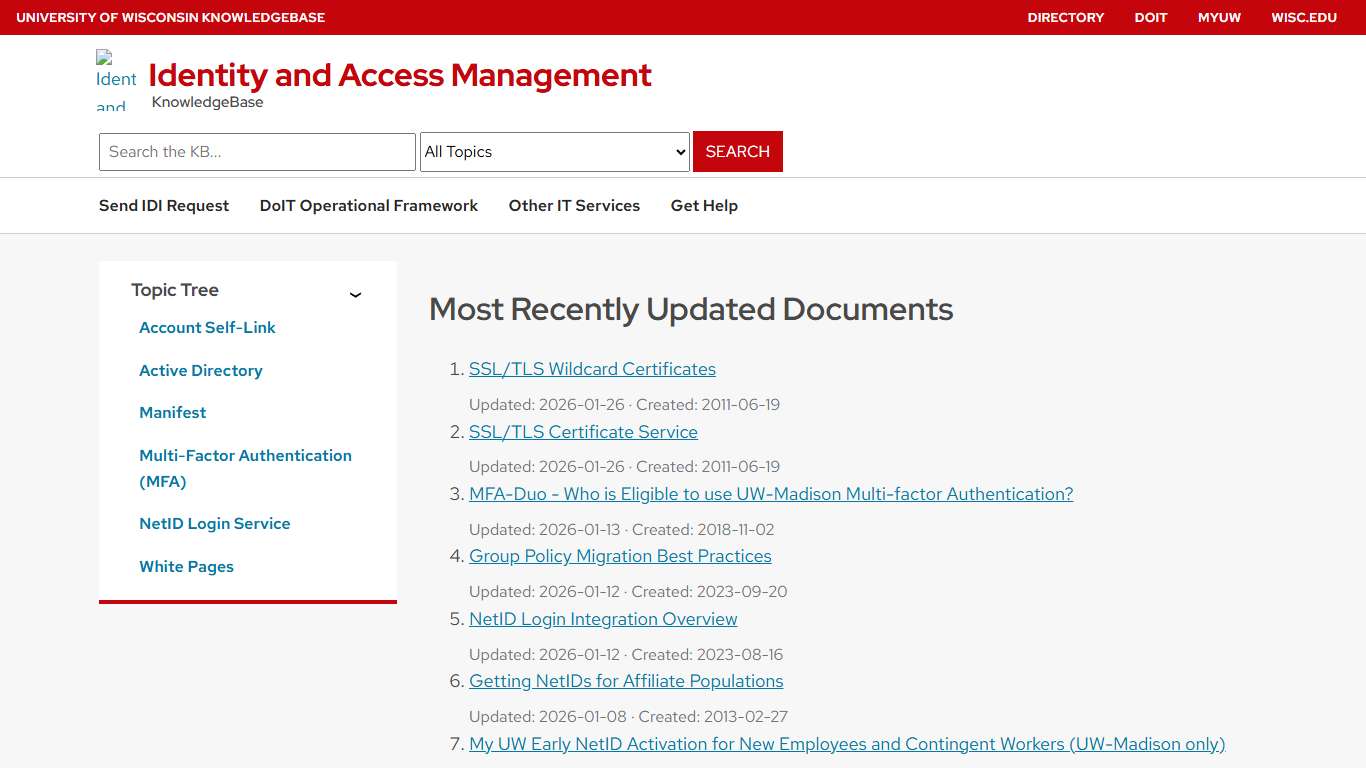Click the SEARCH button

(737, 151)
